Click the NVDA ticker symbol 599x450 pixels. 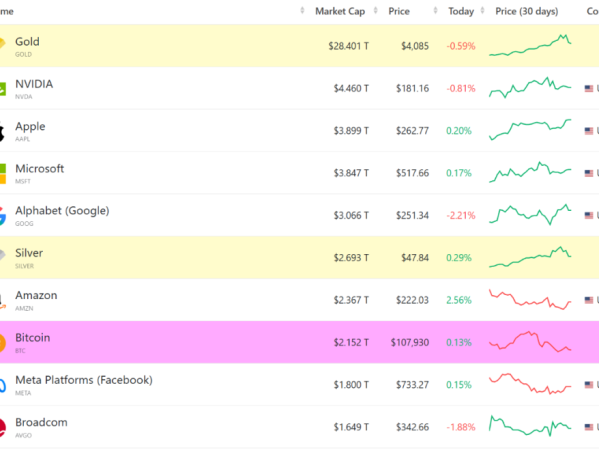coord(24,97)
